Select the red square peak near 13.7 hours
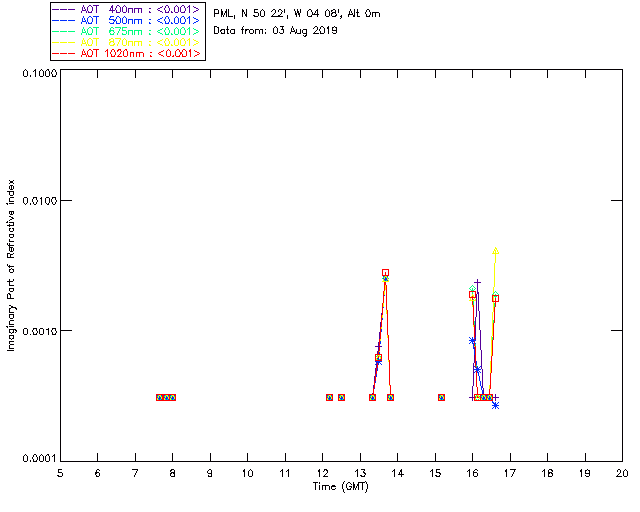The width and height of the screenshot is (640, 512). pyautogui.click(x=385, y=272)
